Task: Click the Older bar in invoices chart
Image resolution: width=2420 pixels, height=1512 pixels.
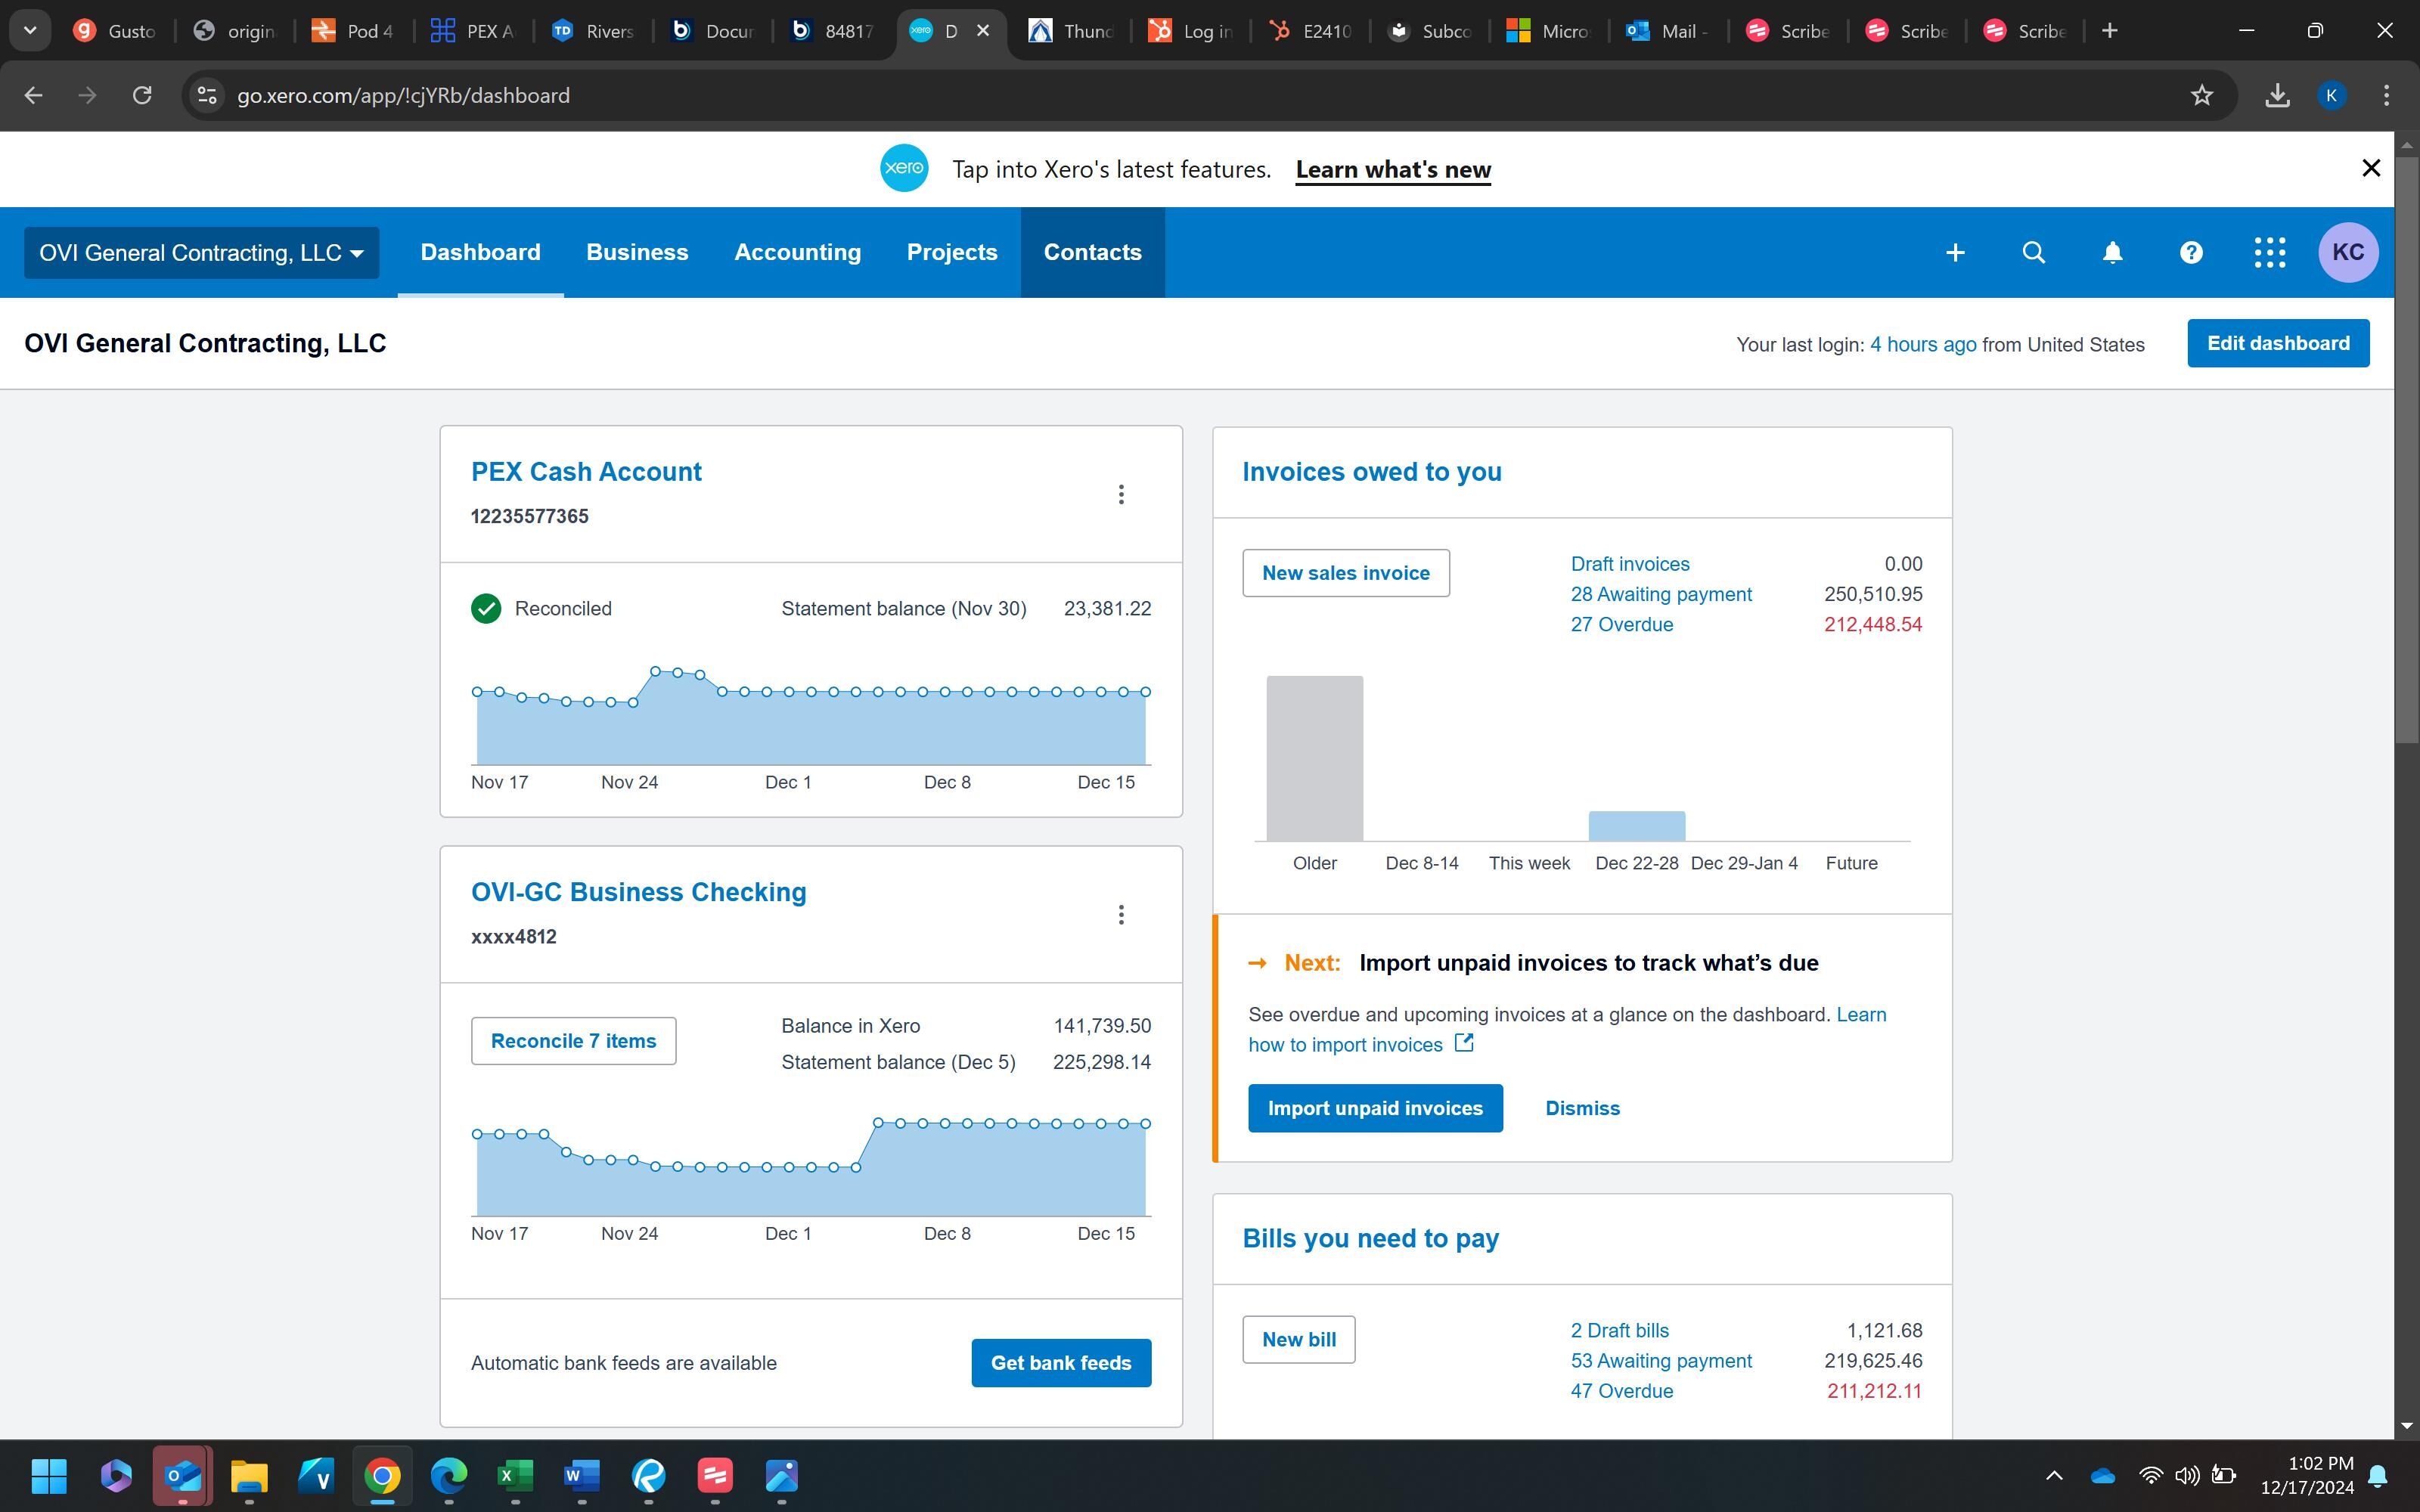Action: tap(1314, 758)
